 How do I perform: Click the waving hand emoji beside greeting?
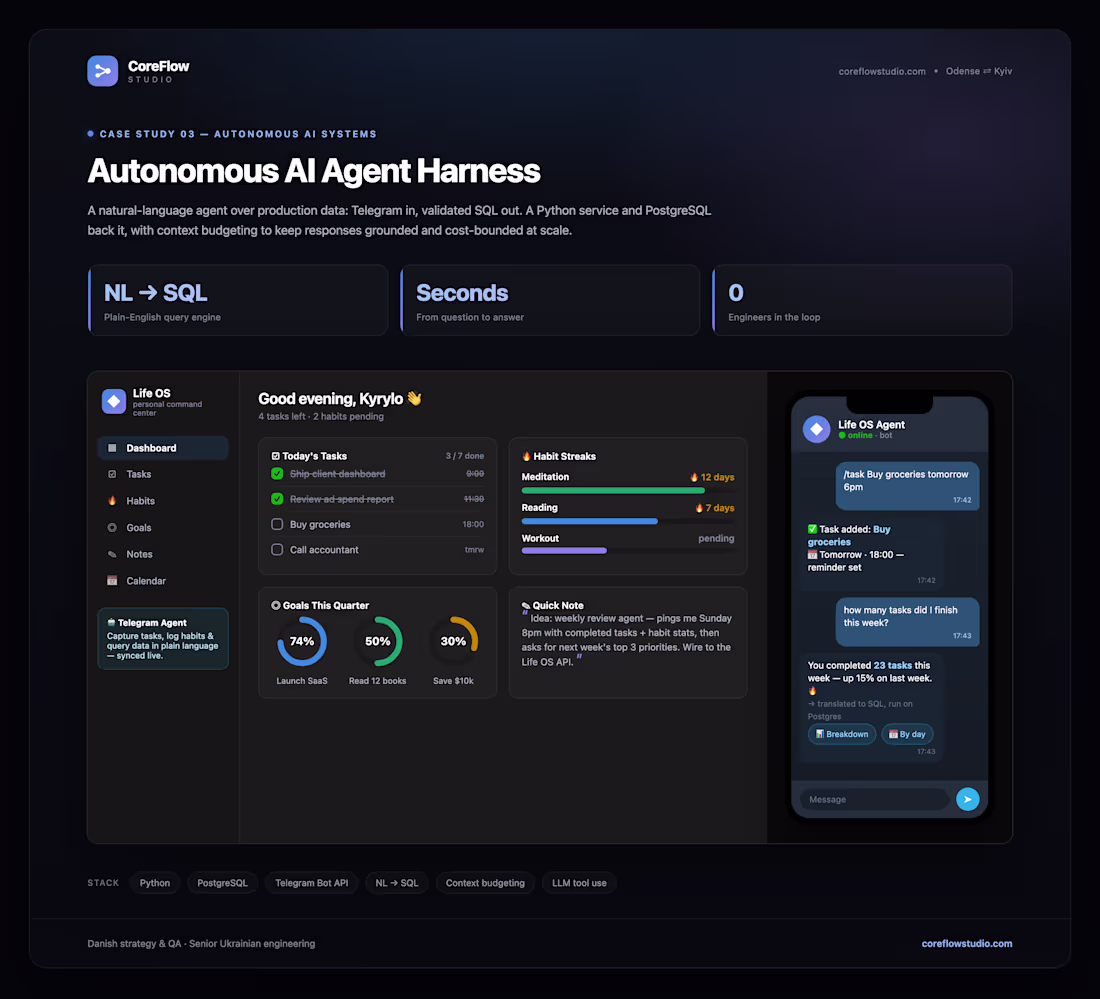click(x=414, y=398)
